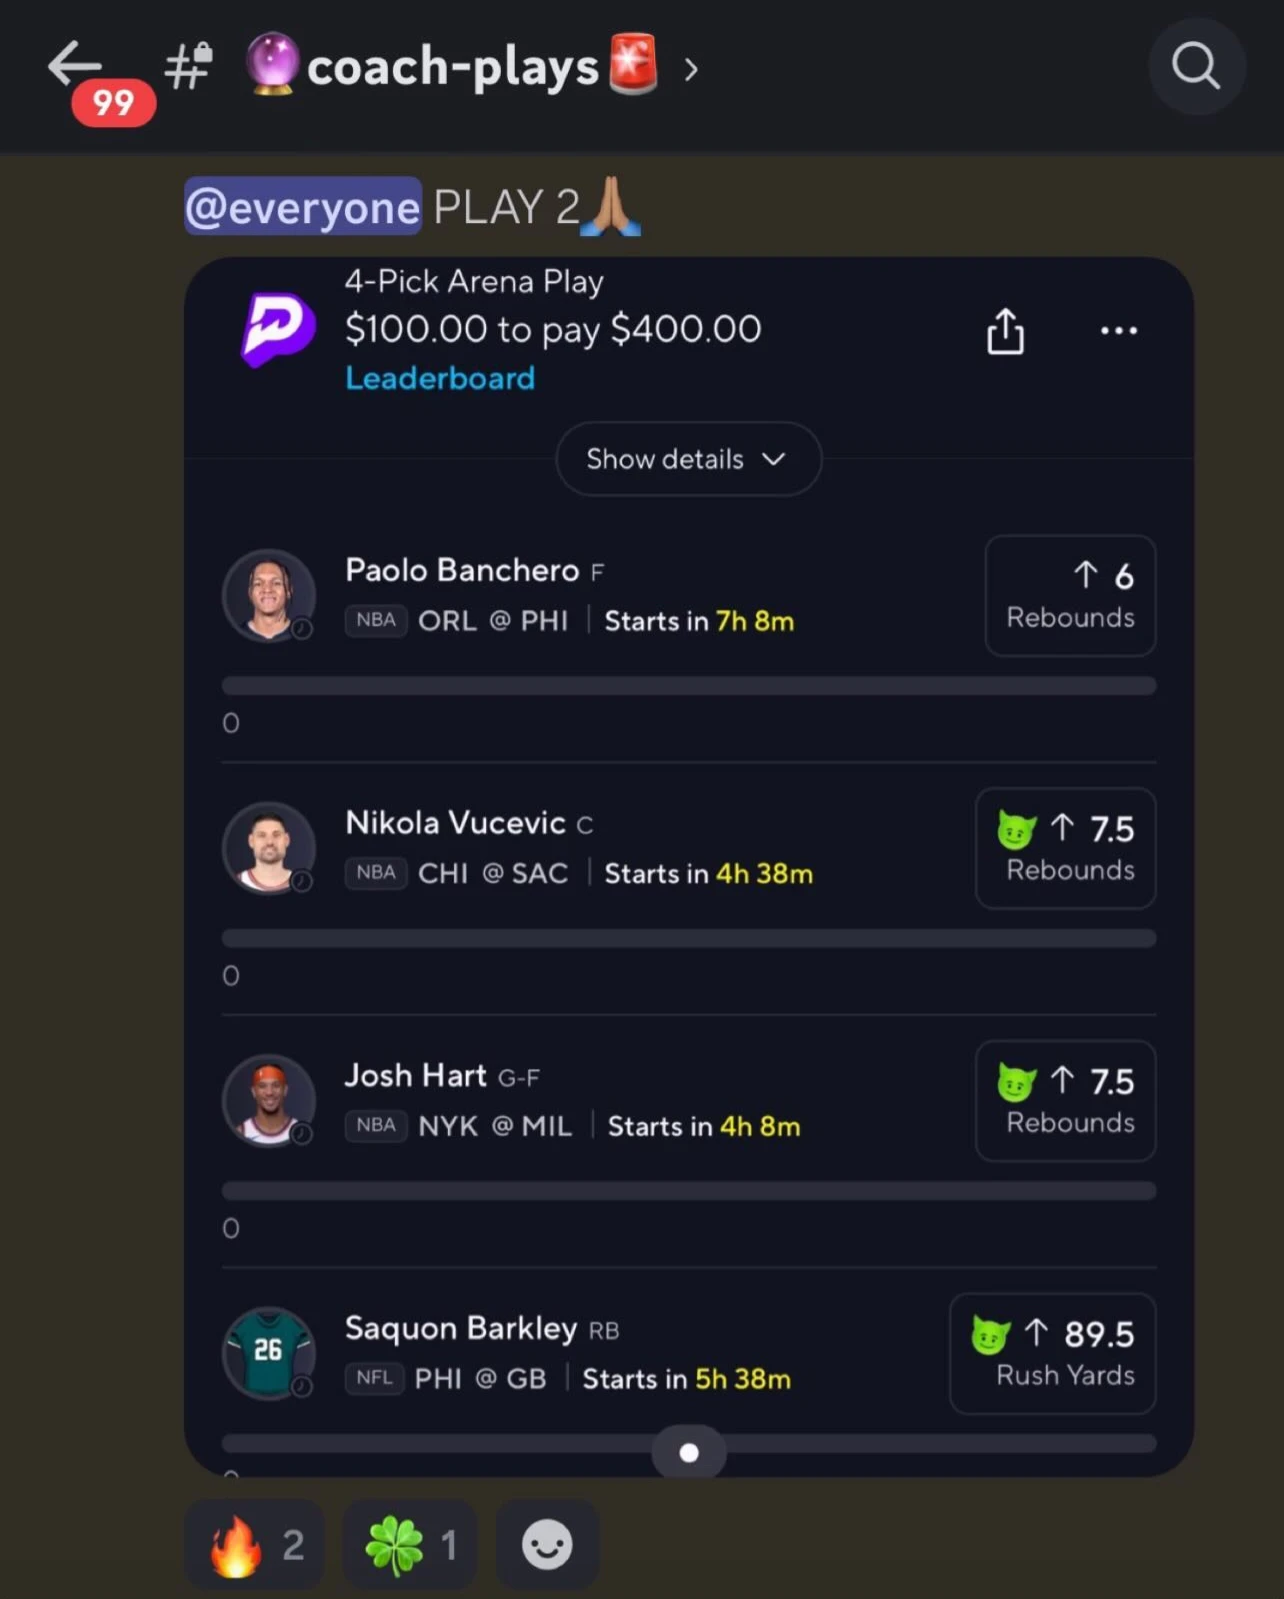Tap the purple PrizePicks logo
The image size is (1284, 1599).
(278, 329)
